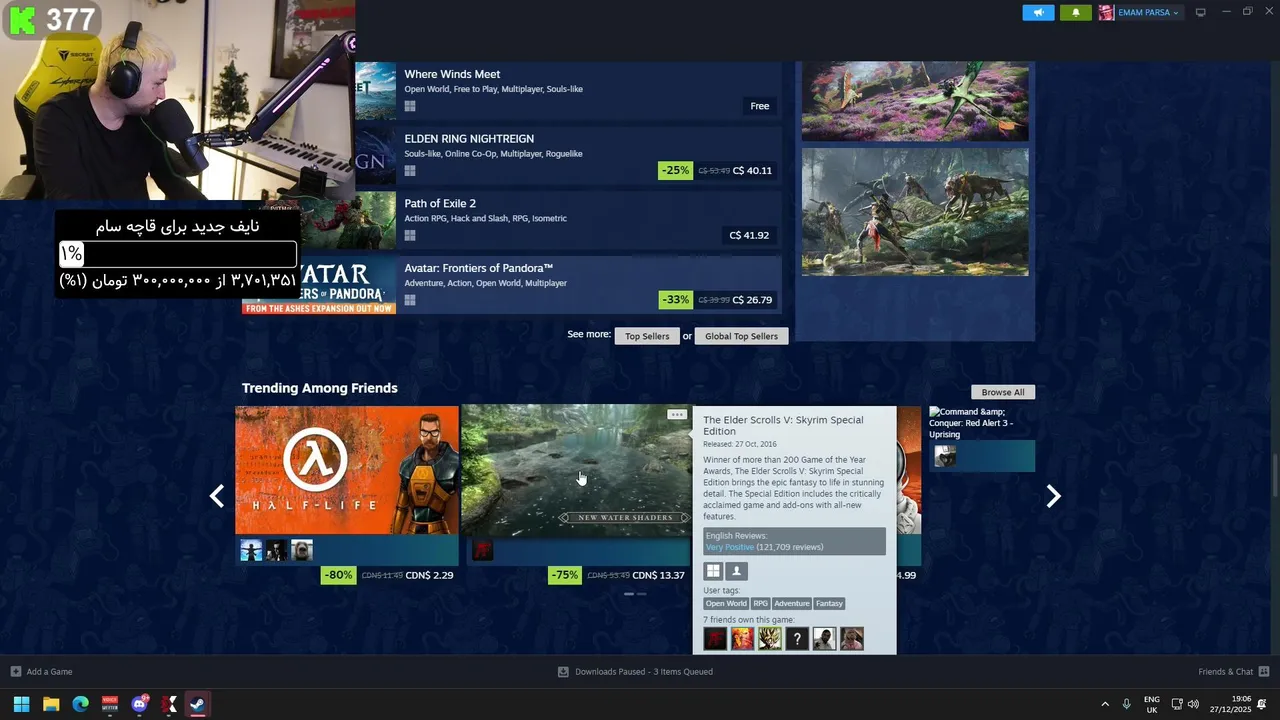Open Microsoft Edge from the taskbar

point(80,704)
